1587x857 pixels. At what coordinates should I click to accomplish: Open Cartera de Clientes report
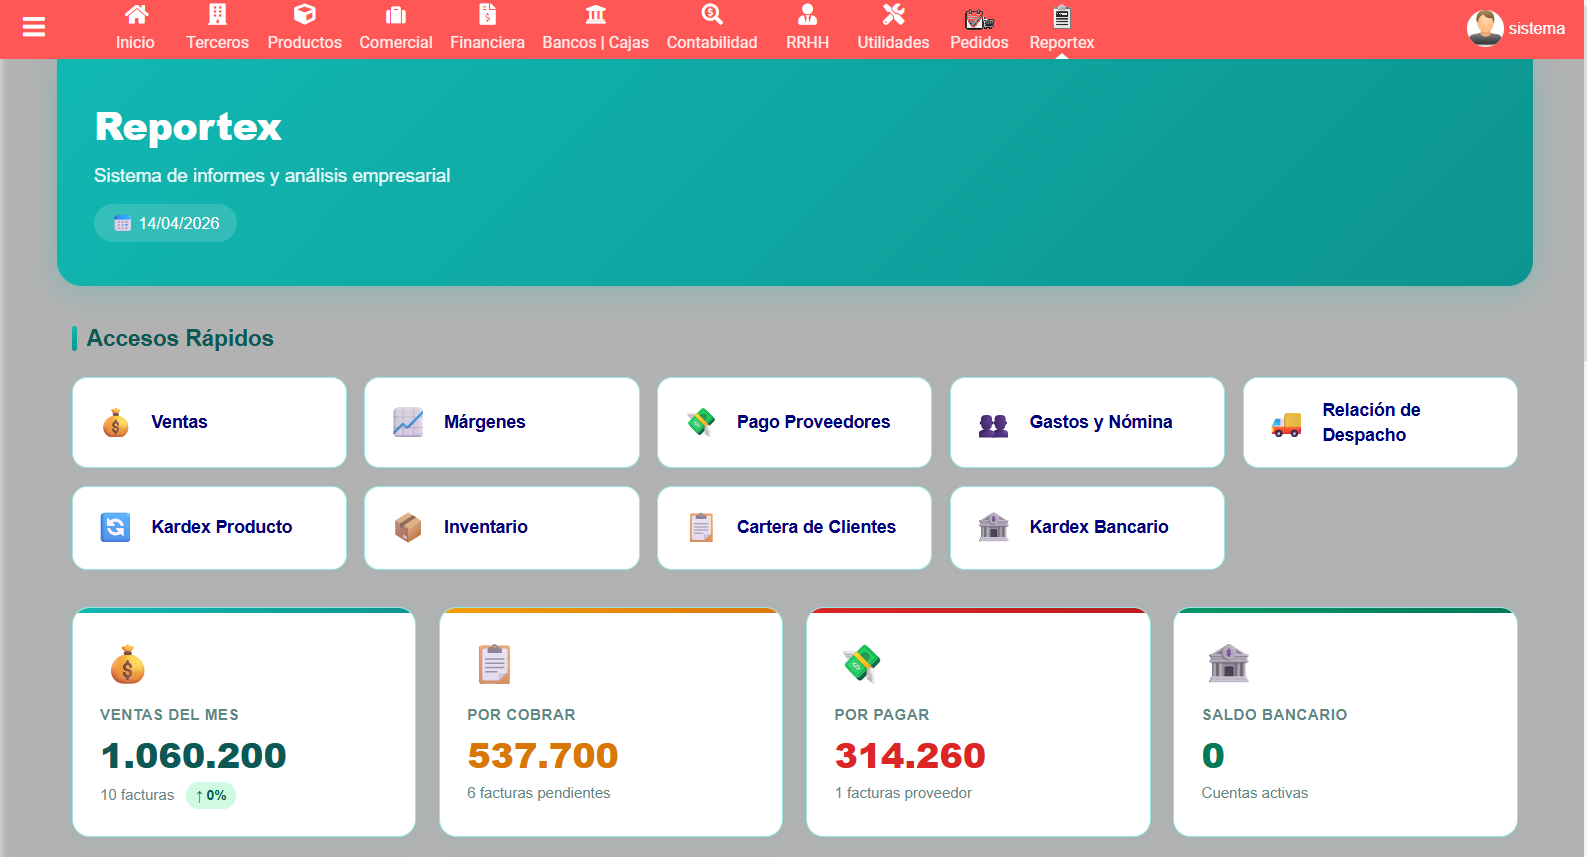(x=794, y=528)
